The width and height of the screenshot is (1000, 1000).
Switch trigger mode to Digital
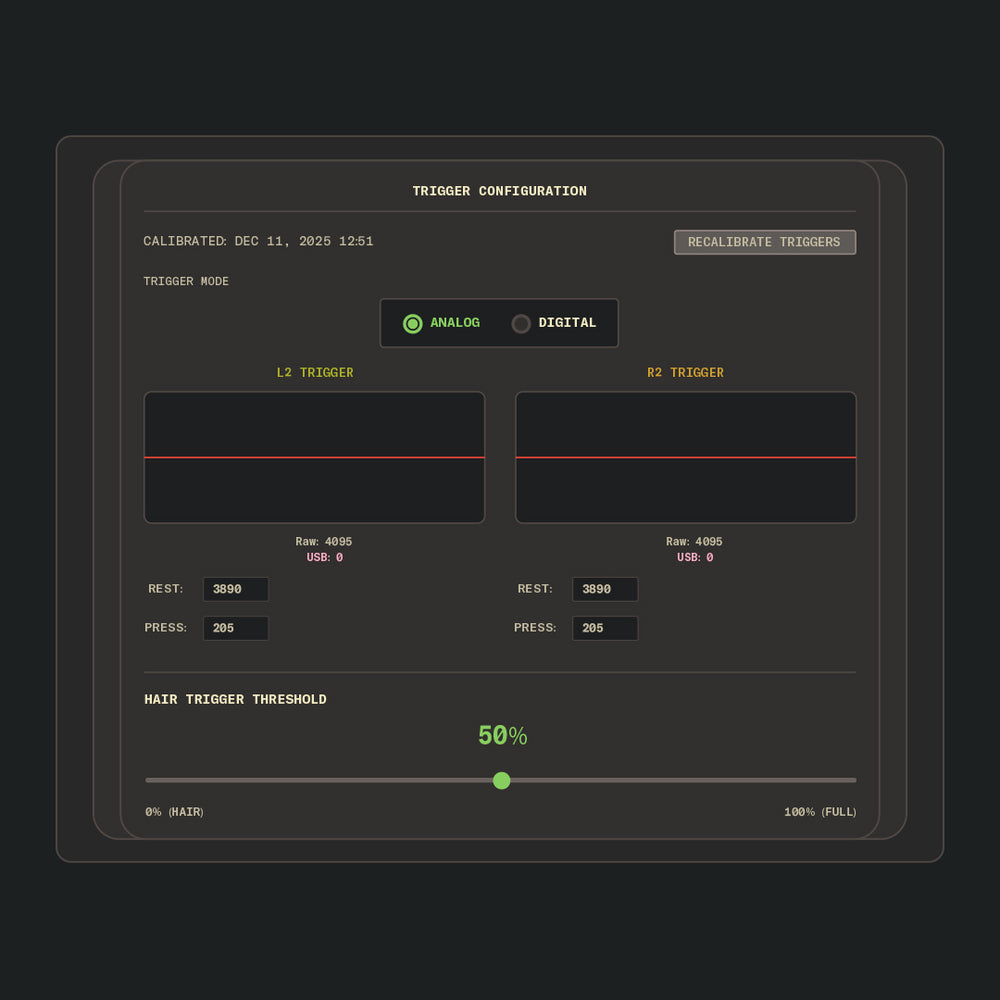[554, 323]
